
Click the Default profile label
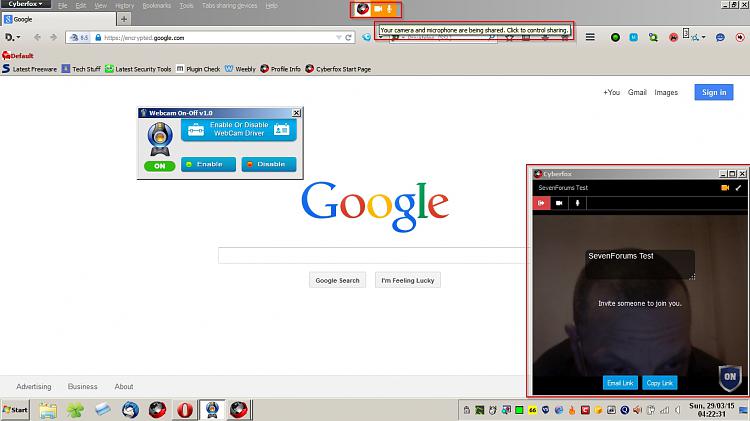point(18,55)
